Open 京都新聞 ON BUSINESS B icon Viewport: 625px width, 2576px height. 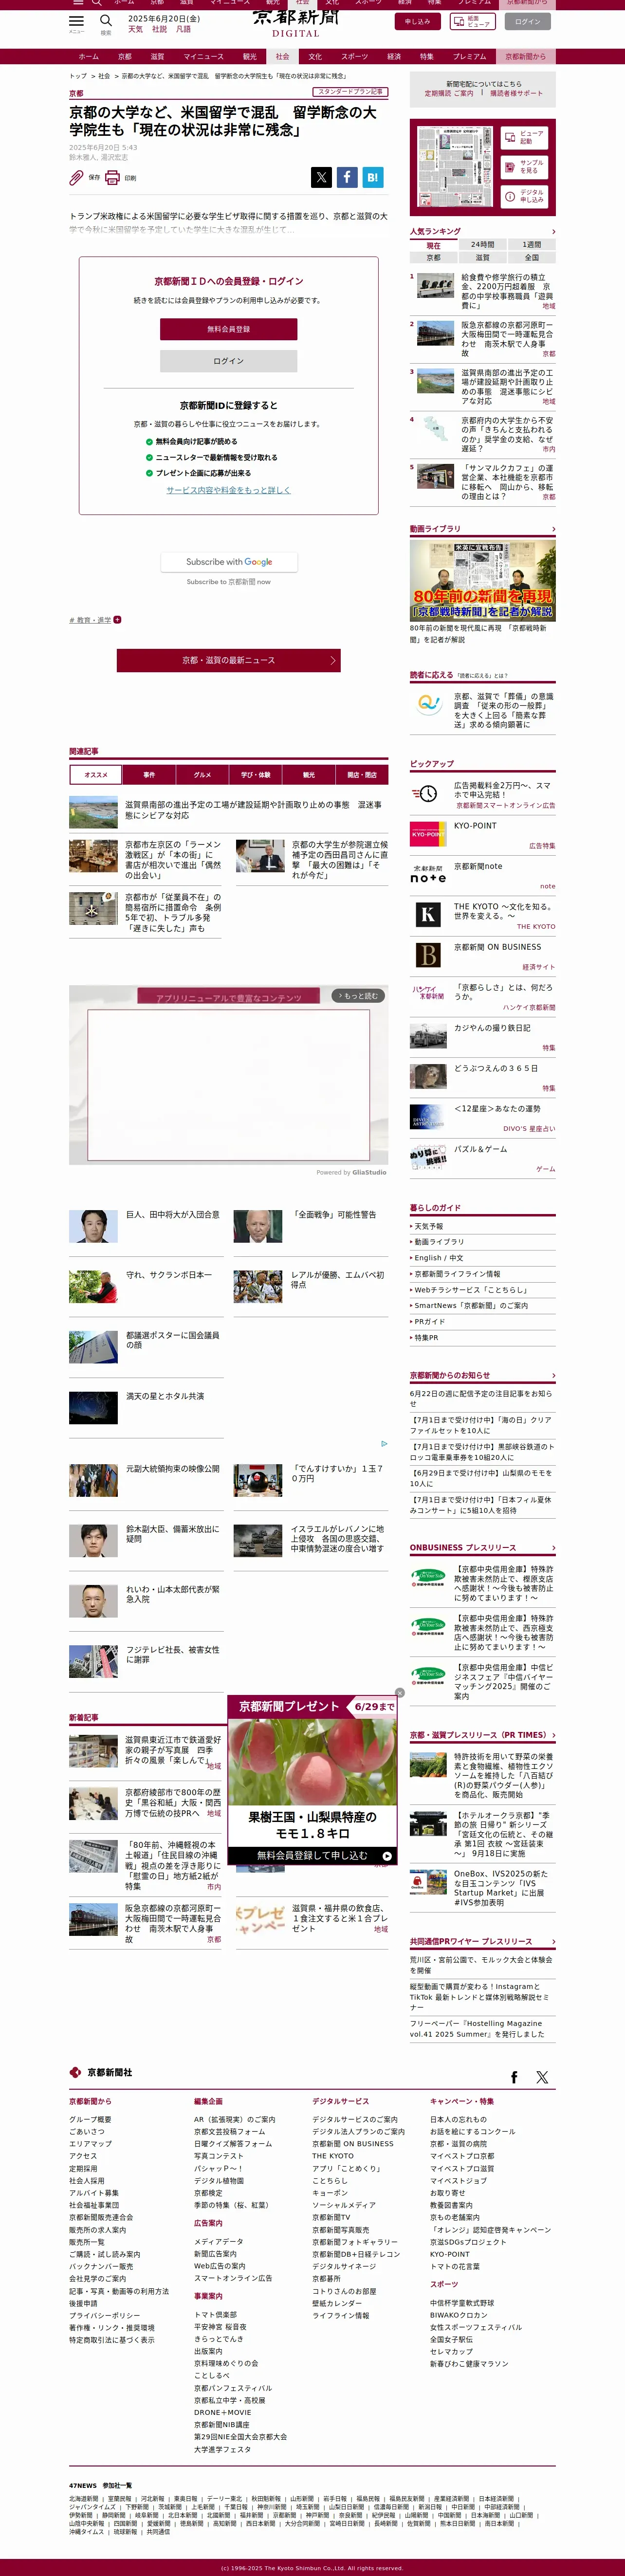point(428,954)
